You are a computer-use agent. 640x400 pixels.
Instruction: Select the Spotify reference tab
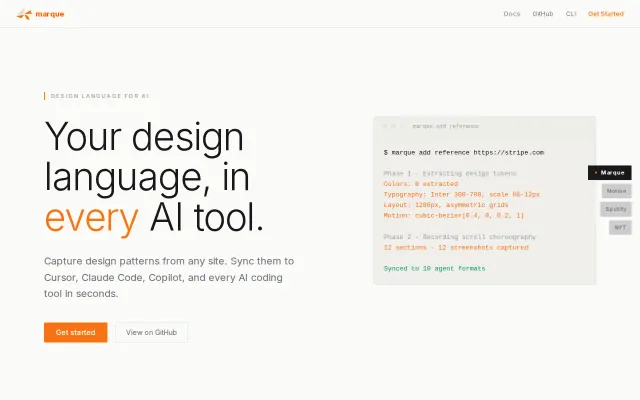pyautogui.click(x=616, y=209)
